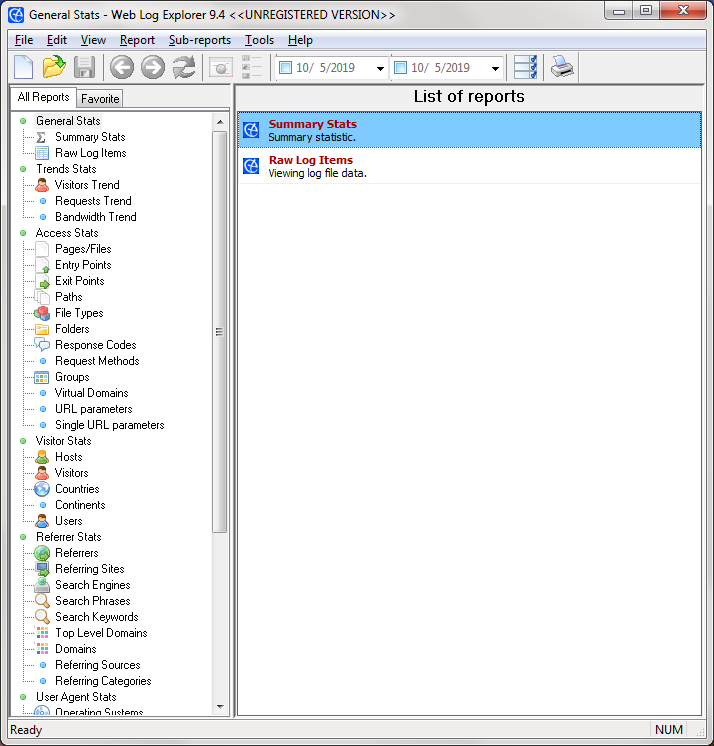
Task: Click the tree scrollbar down arrow
Action: point(220,707)
